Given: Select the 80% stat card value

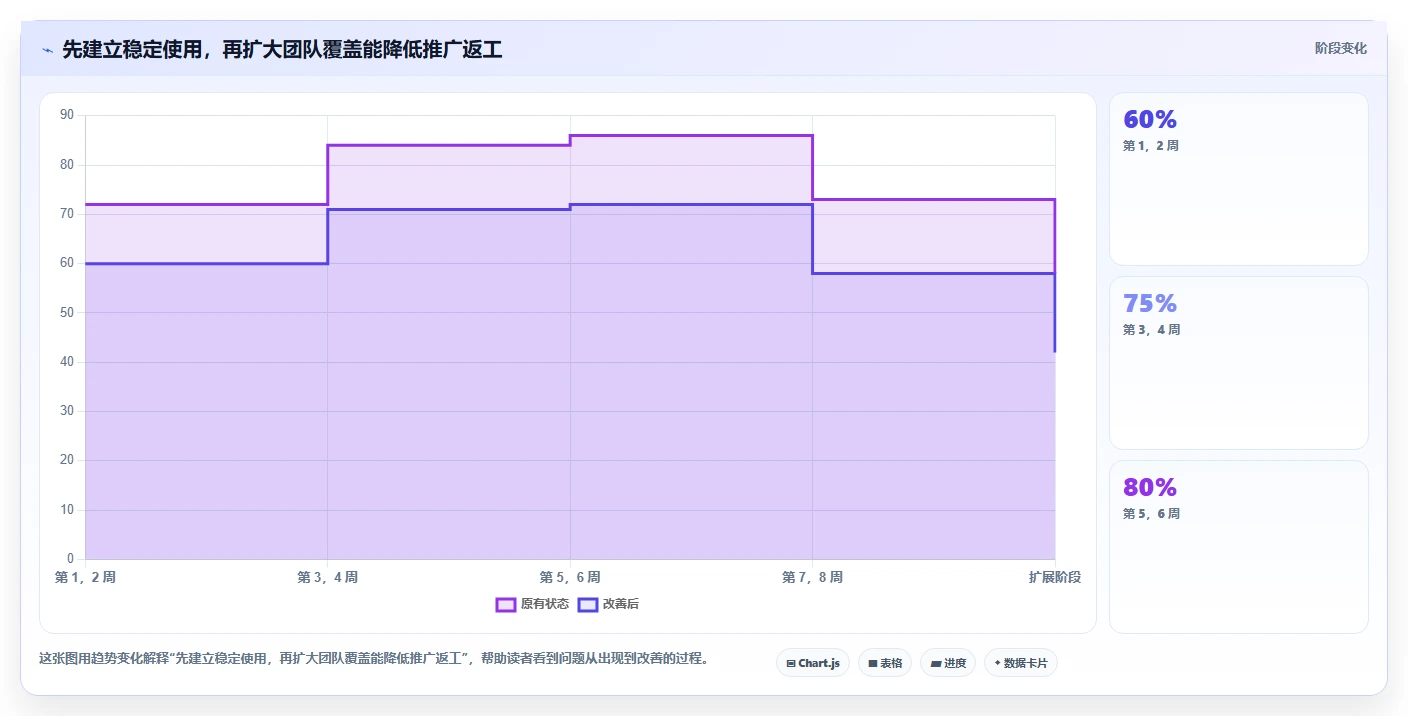Looking at the screenshot, I should tap(1150, 487).
